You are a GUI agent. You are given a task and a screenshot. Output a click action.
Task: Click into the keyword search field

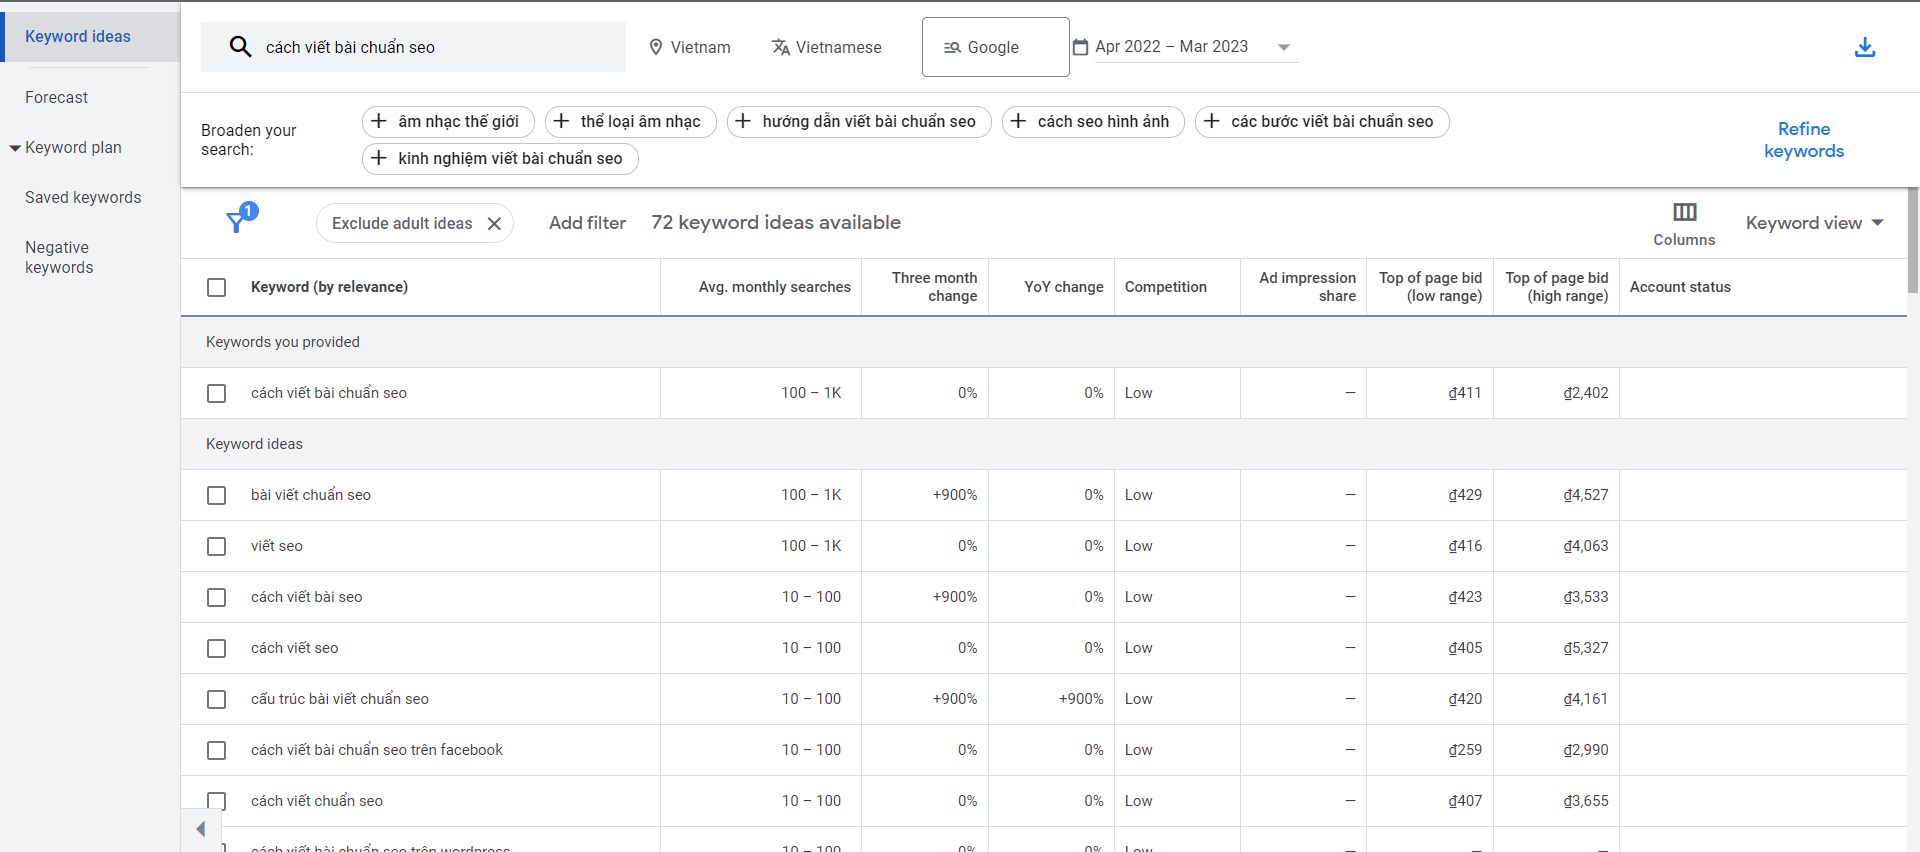413,47
